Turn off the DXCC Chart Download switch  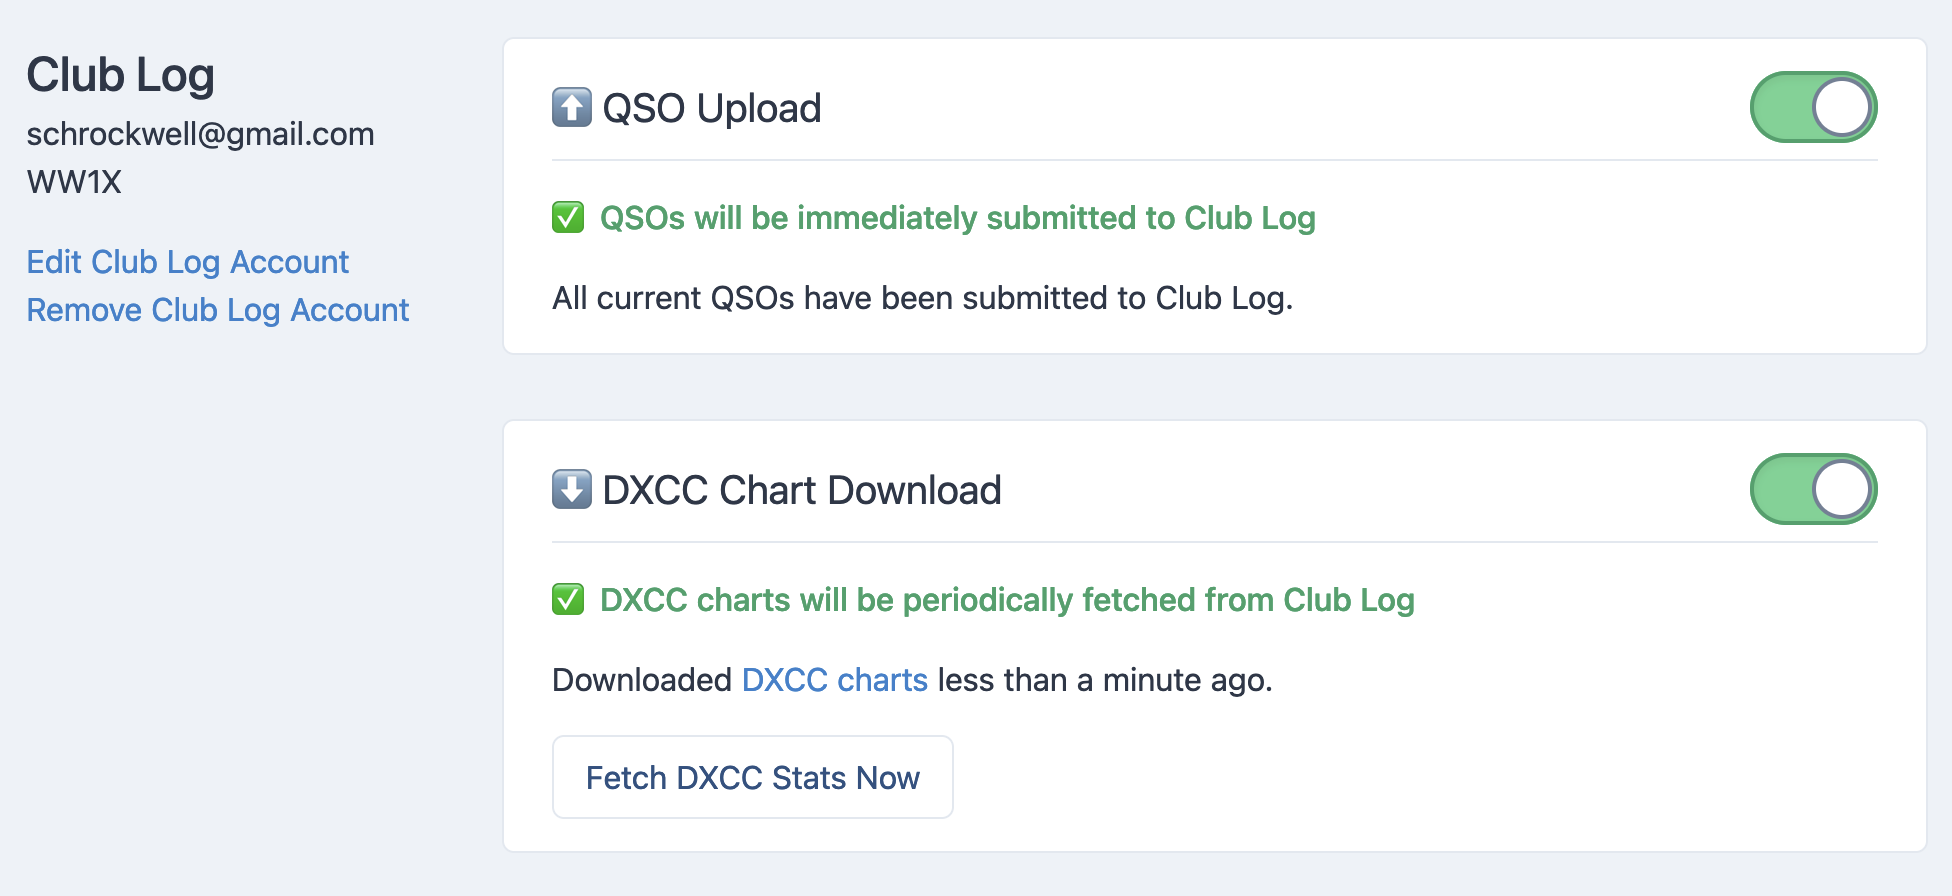[x=1812, y=489]
